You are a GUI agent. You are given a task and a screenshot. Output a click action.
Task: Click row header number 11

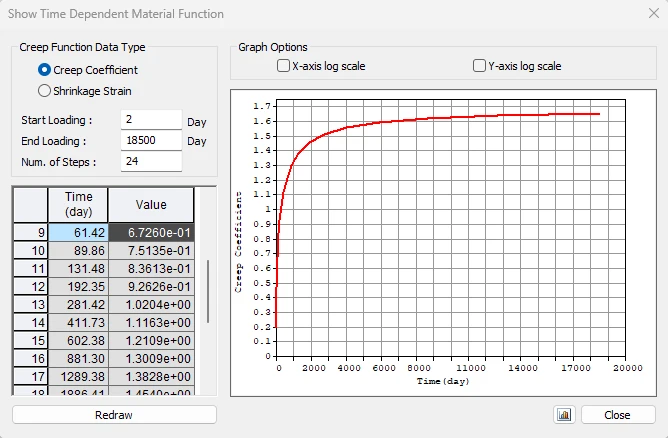pyautogui.click(x=31, y=268)
